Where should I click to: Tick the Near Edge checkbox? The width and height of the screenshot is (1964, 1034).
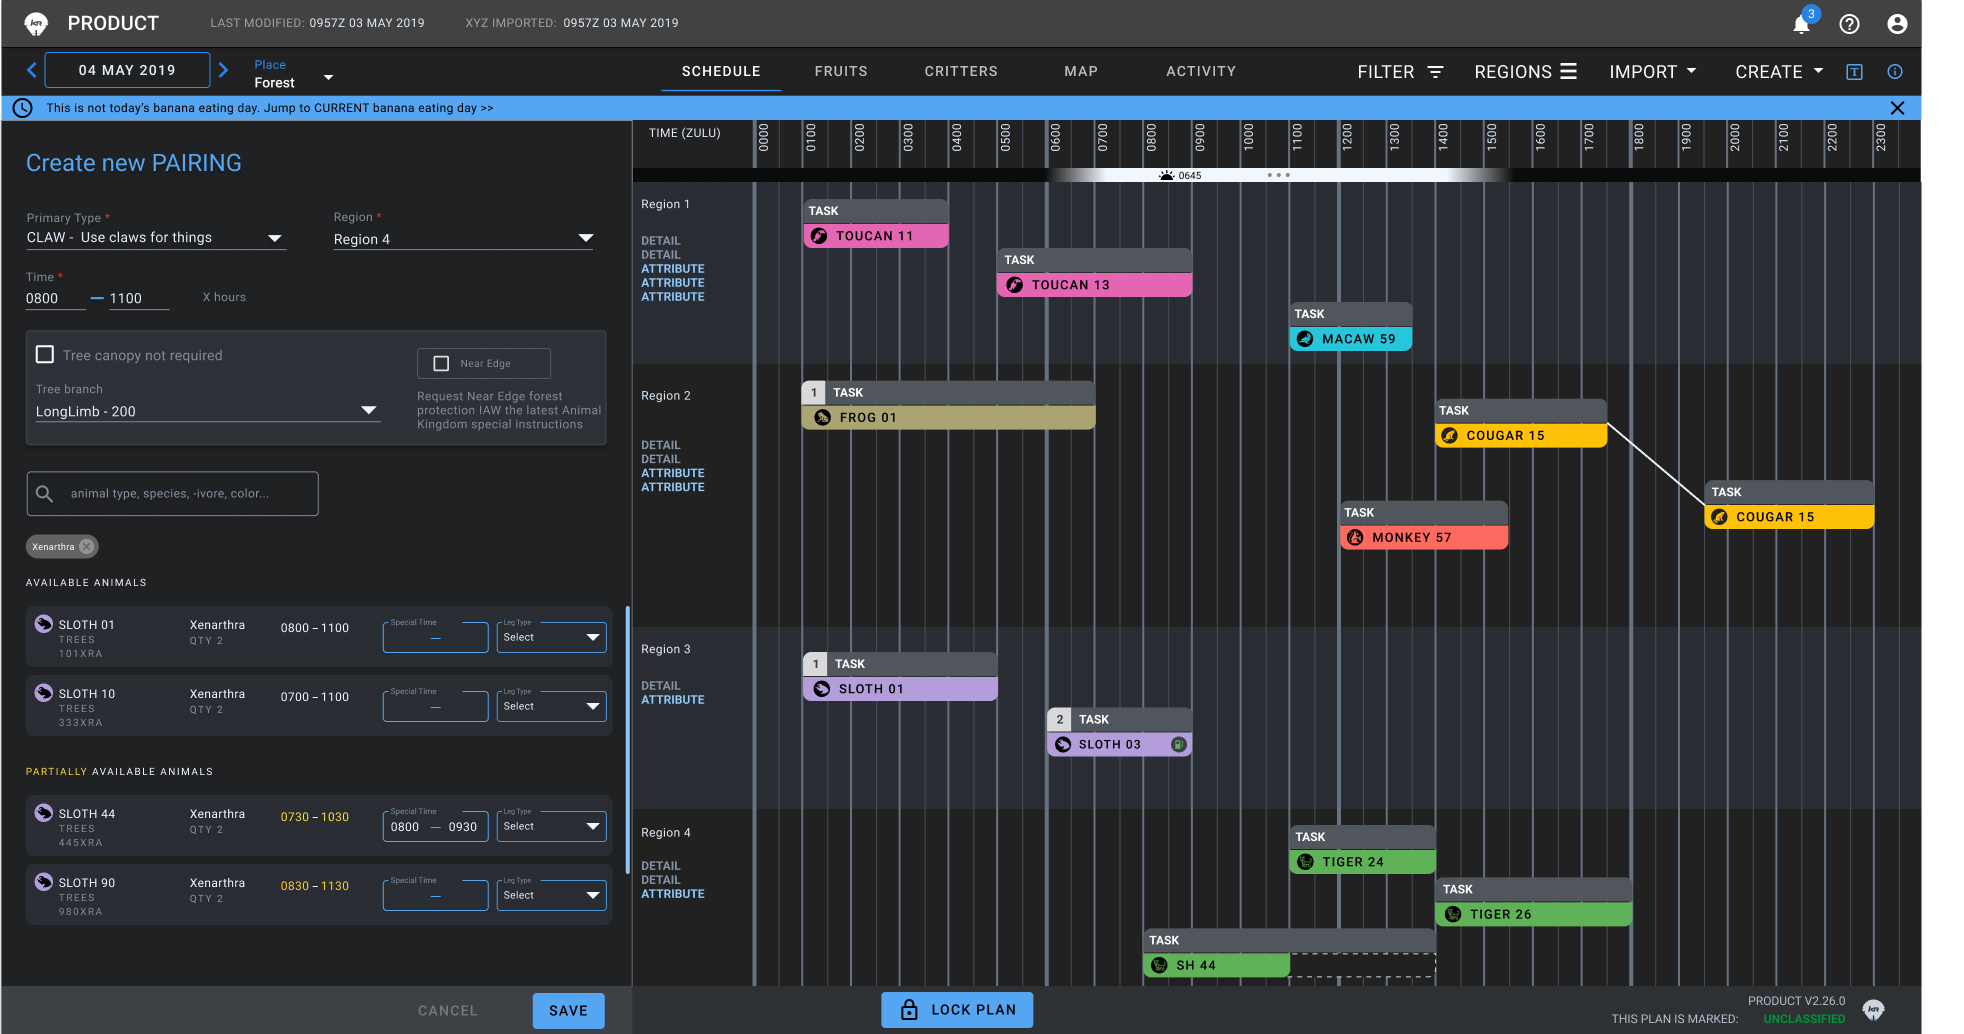click(441, 363)
